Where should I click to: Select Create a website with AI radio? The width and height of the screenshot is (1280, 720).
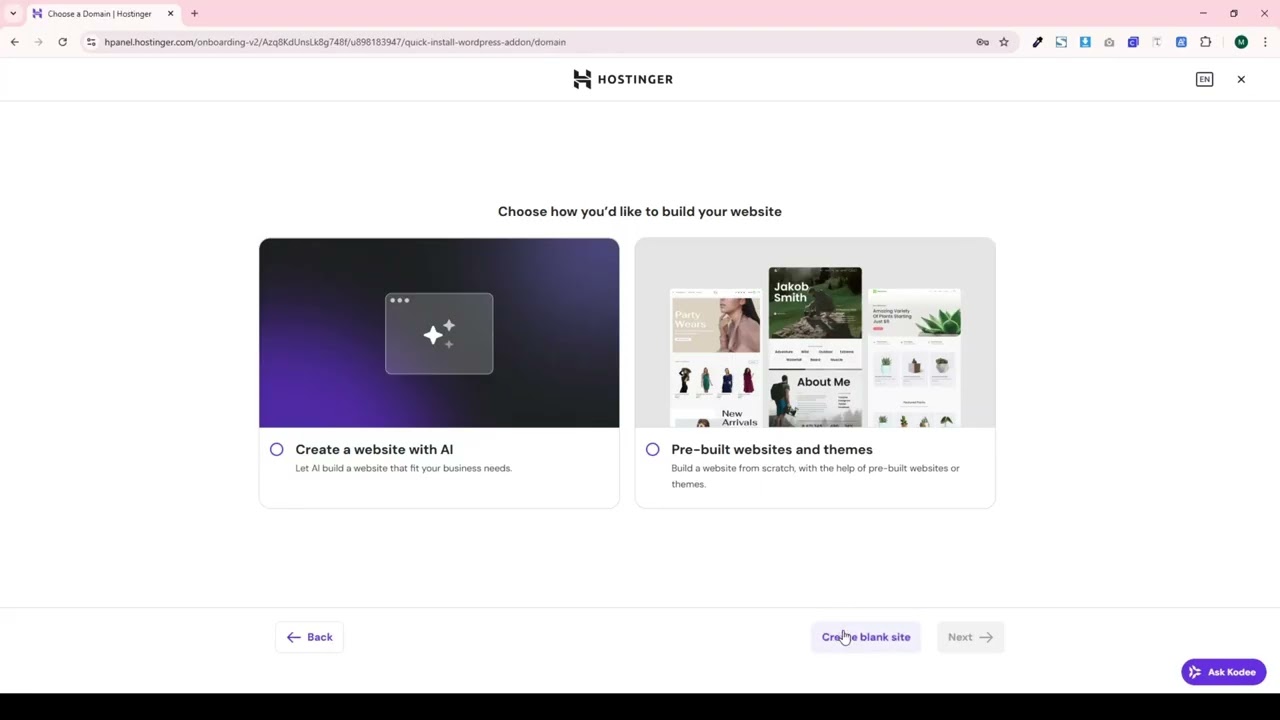click(276, 450)
